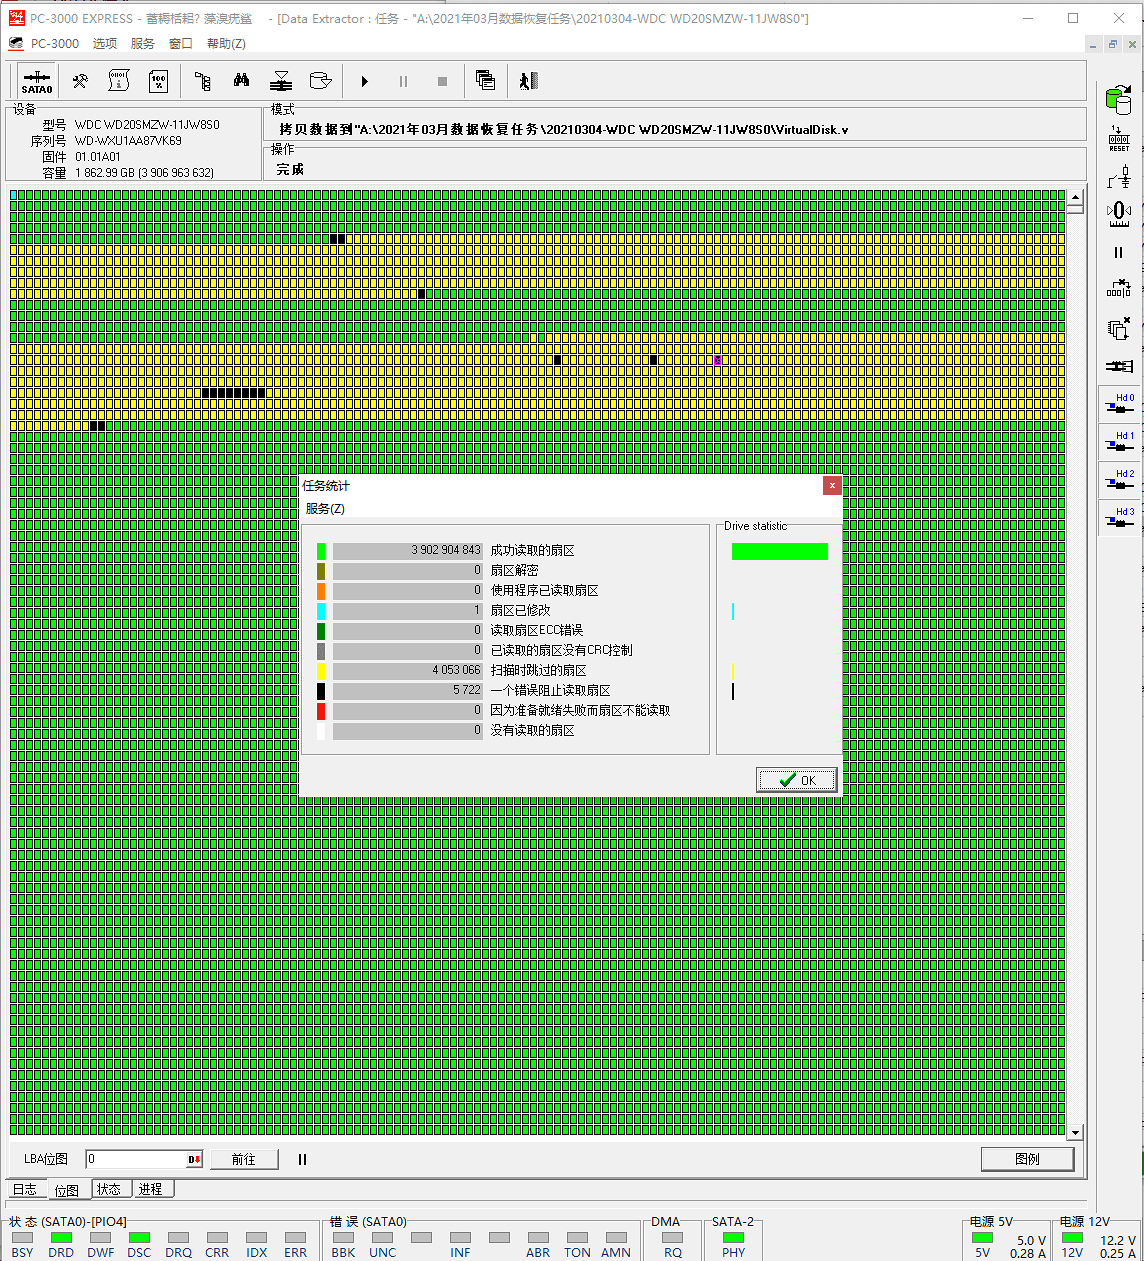This screenshot has height=1261, width=1144.
Task: Open the 服务 menu in menu bar
Action: pos(143,43)
